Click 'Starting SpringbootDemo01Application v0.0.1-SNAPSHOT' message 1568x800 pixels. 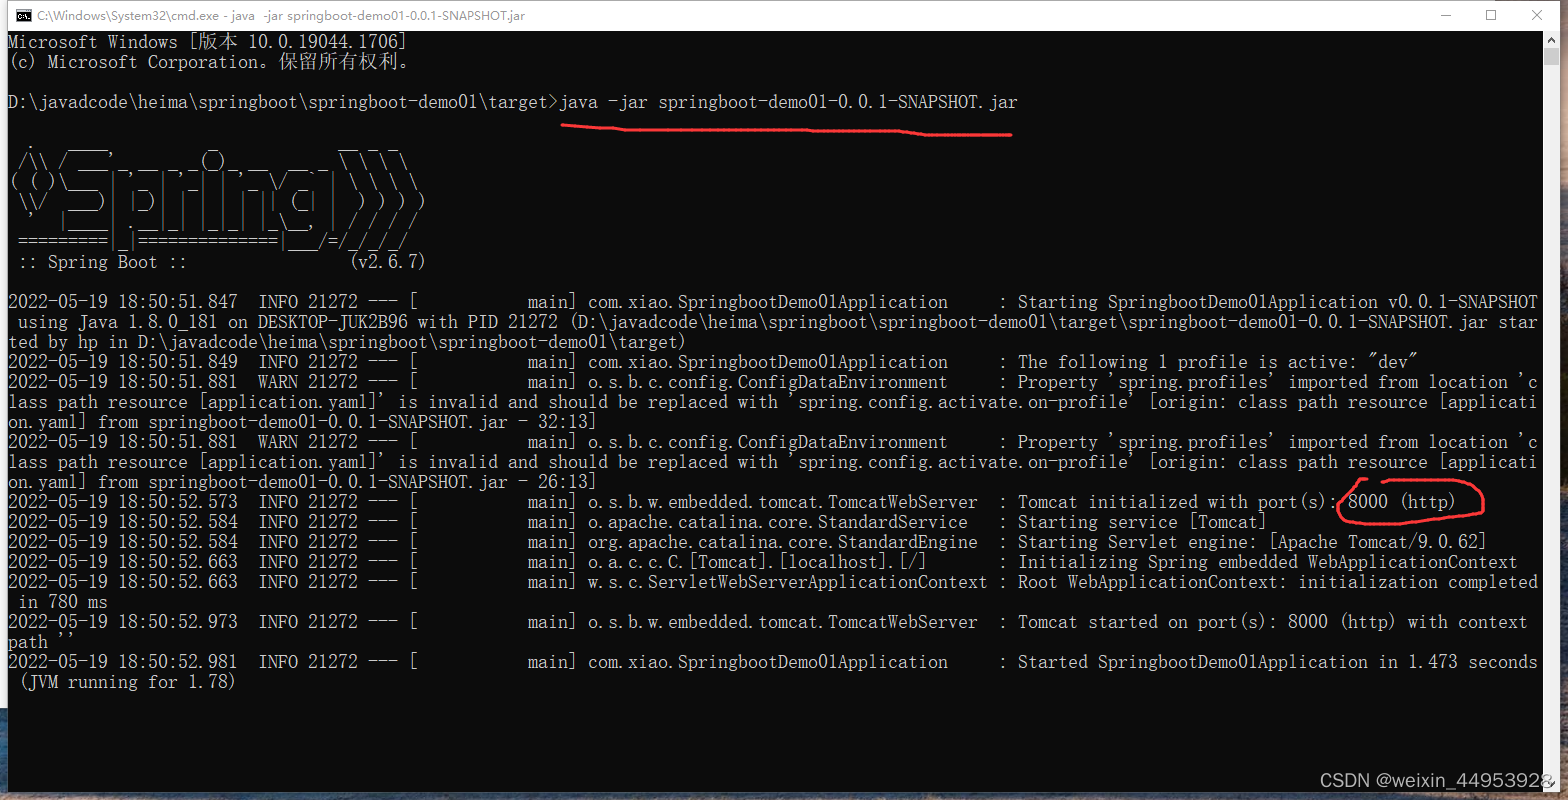[1278, 302]
